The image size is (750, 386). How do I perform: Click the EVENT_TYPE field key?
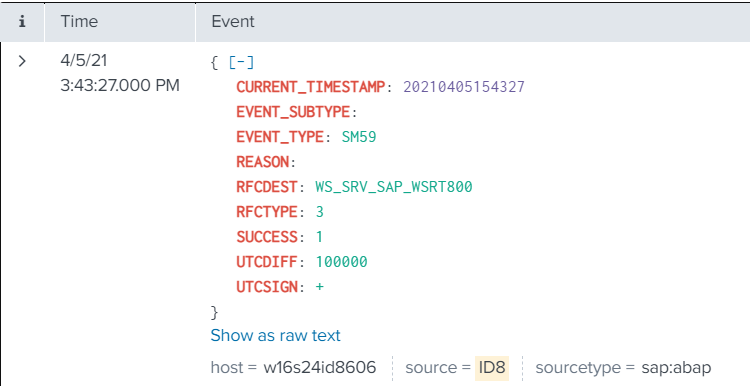point(280,137)
